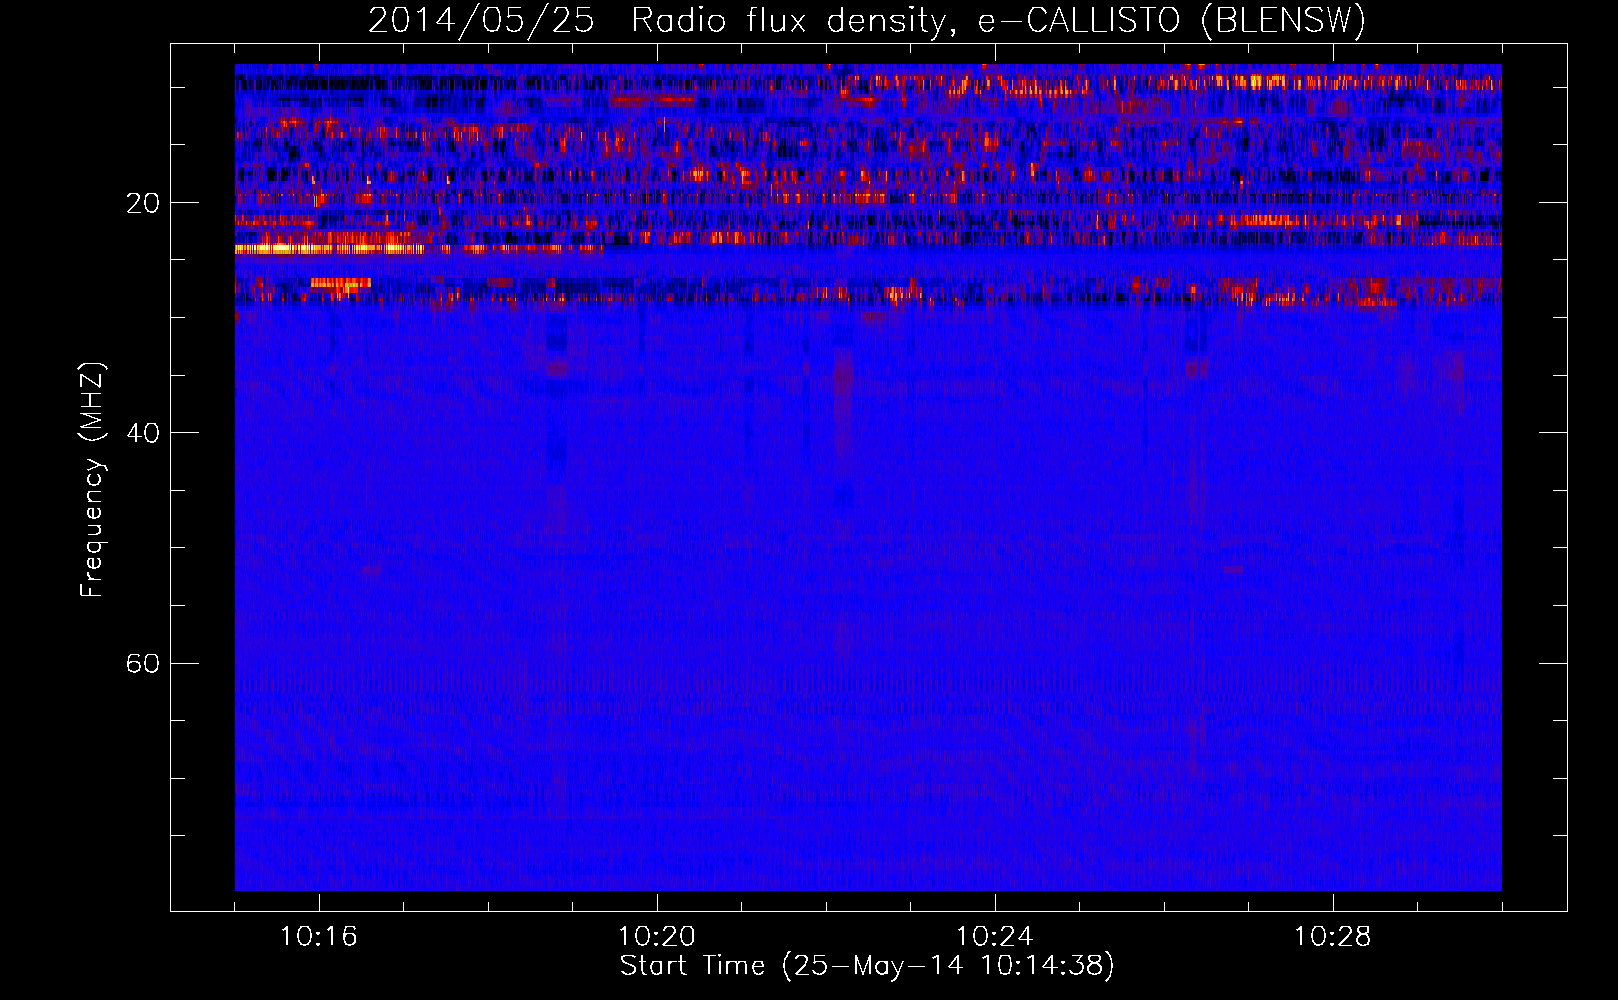Click the bright yellow emission band near 24 MHz
Screen dimensions: 1618x1000
point(330,248)
